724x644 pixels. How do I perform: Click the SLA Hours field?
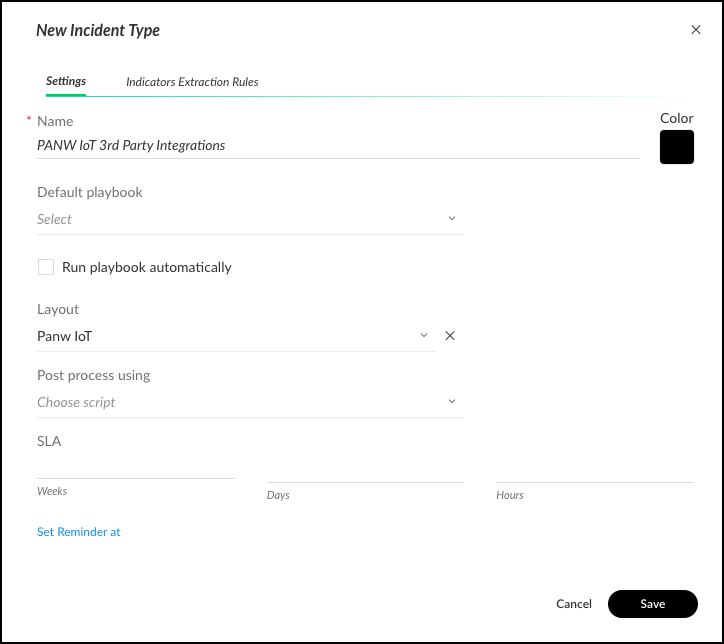point(594,470)
